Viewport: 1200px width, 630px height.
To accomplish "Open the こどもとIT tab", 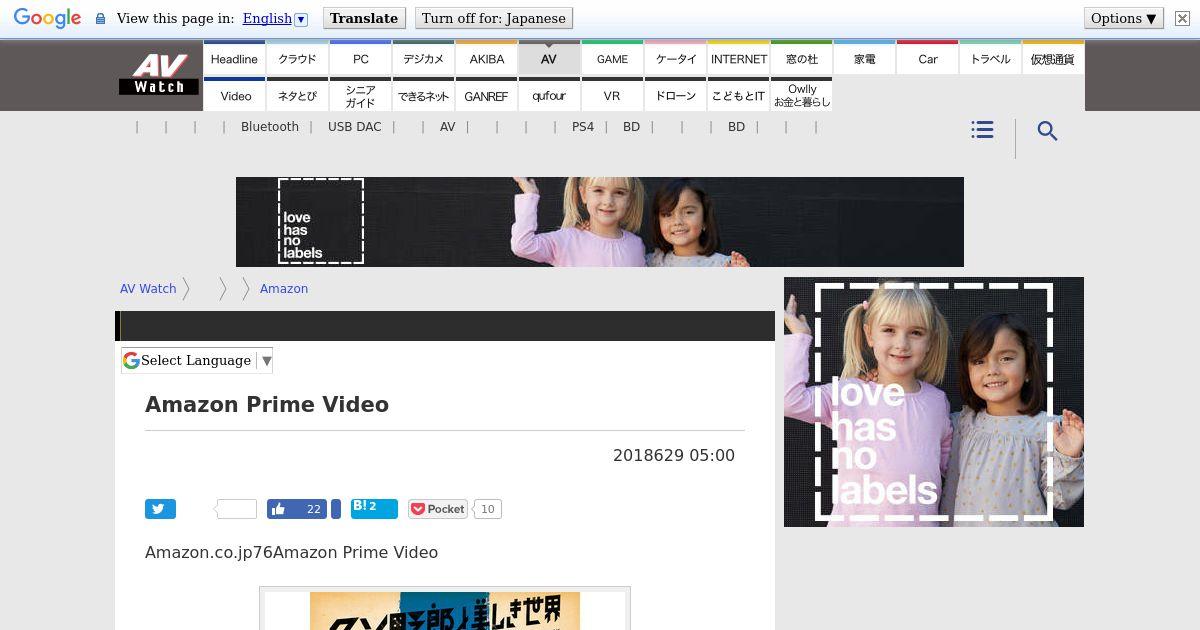I will (x=738, y=95).
